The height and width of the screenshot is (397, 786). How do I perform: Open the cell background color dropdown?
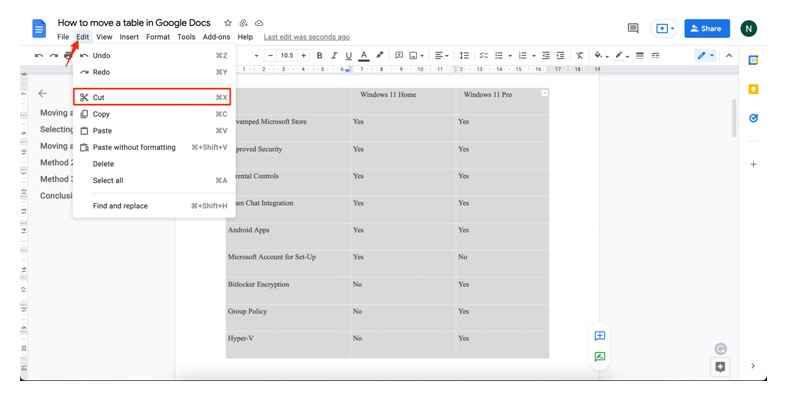(x=601, y=56)
